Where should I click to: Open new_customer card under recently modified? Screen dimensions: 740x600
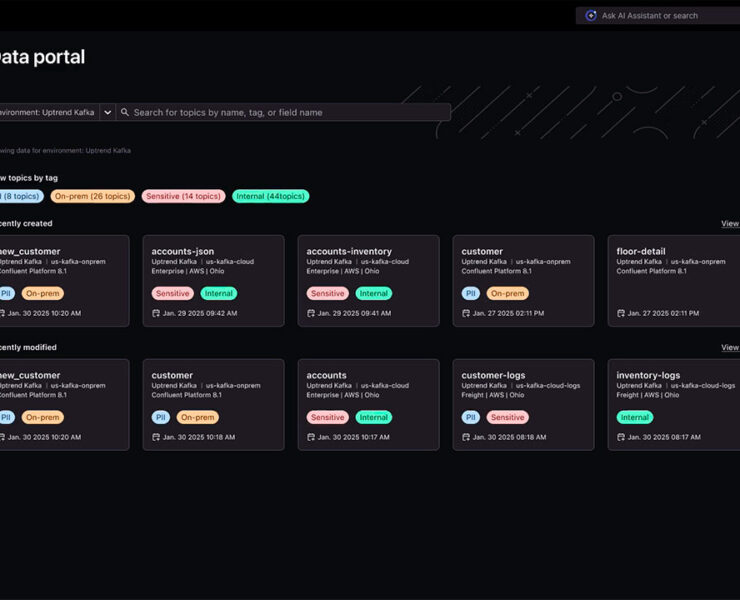click(64, 405)
